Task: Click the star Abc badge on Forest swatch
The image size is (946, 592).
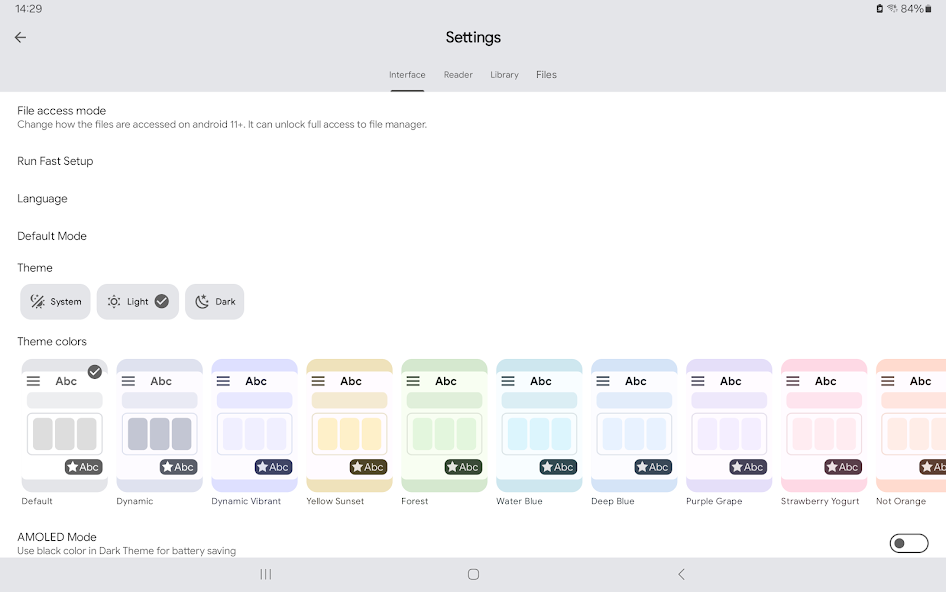Action: coord(462,466)
